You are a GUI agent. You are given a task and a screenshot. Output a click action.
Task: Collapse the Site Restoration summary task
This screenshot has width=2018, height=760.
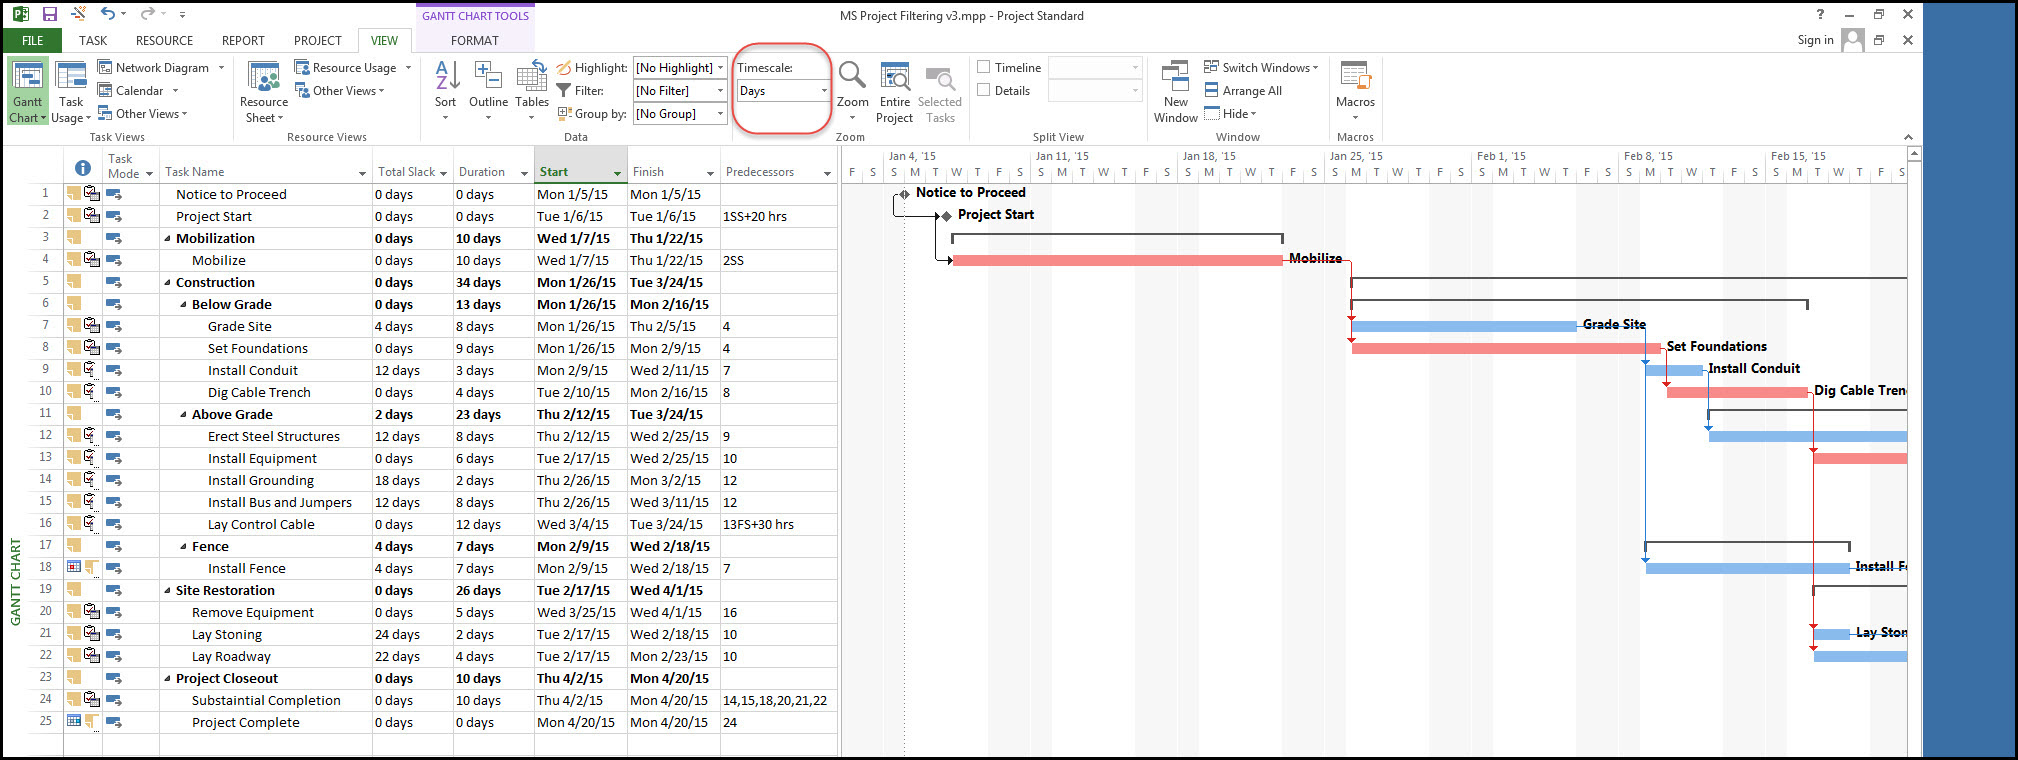click(167, 591)
